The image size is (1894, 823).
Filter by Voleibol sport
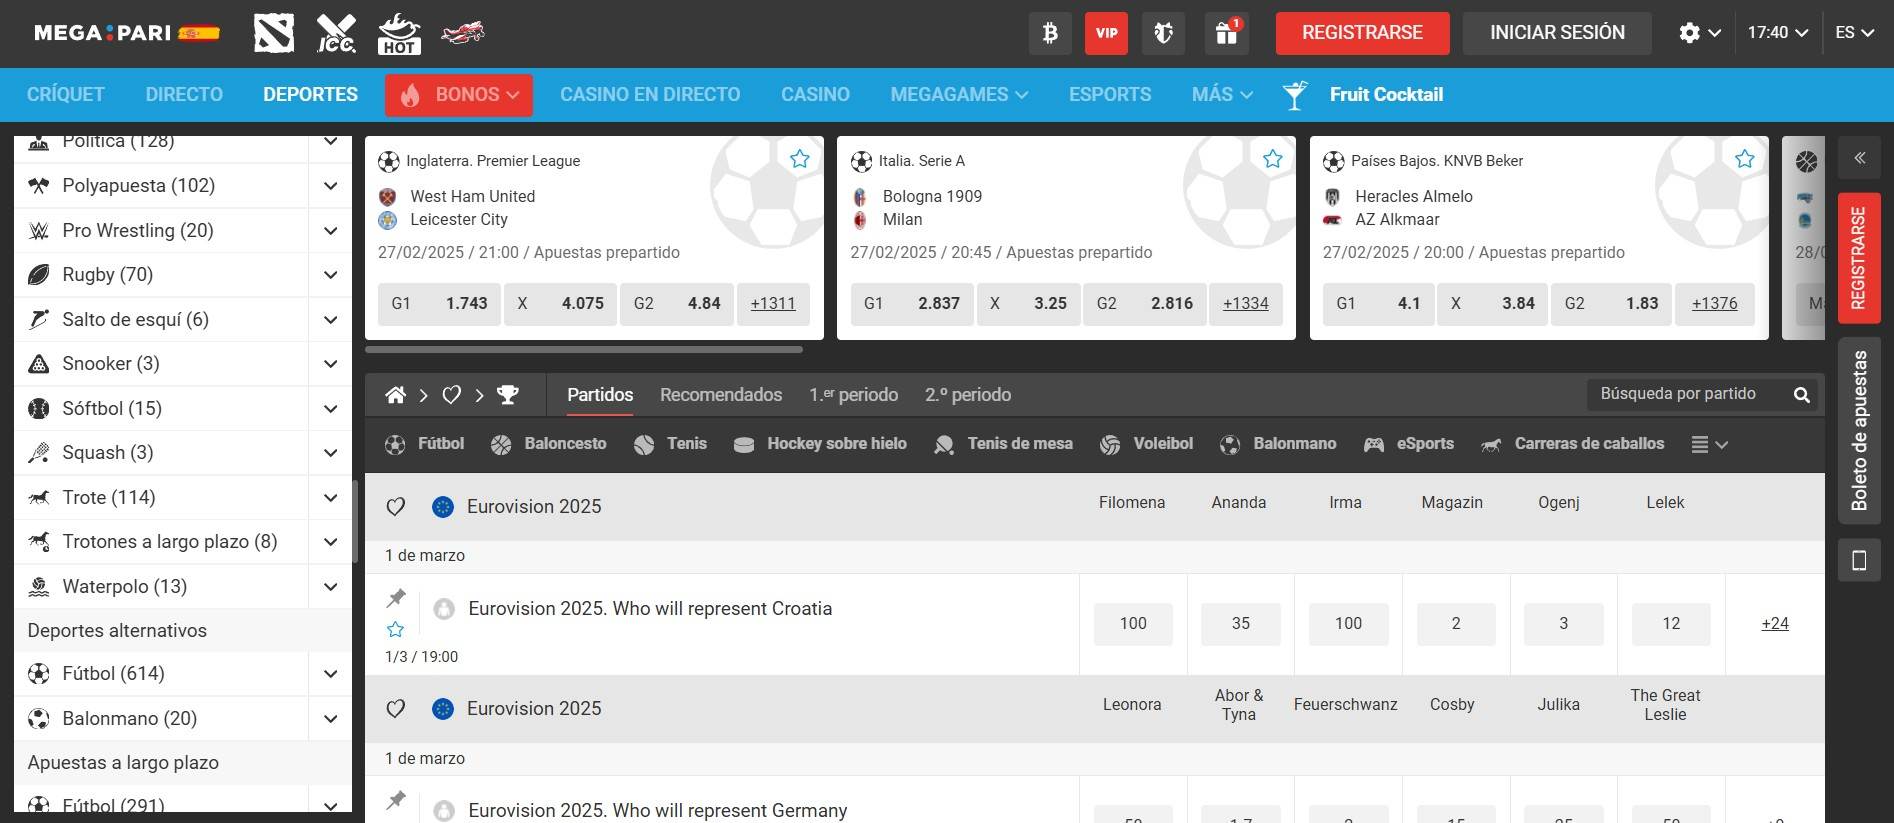pos(1146,444)
